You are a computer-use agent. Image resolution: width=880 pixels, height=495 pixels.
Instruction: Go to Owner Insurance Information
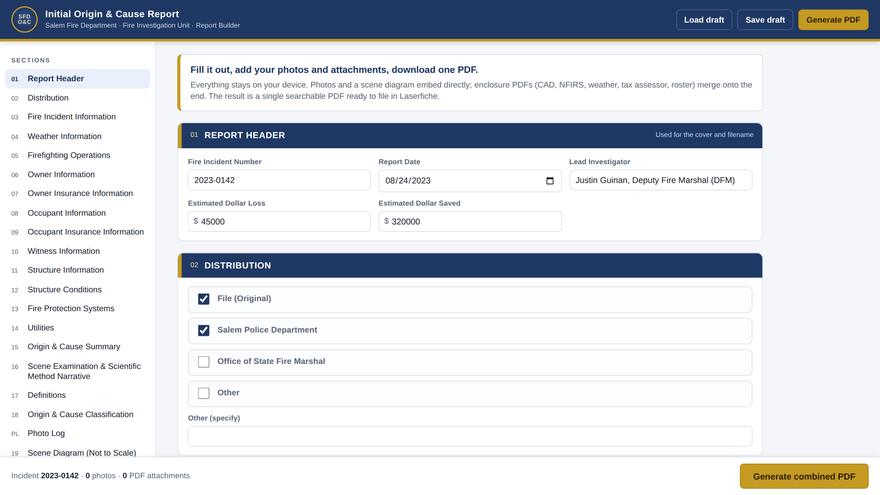(77, 194)
